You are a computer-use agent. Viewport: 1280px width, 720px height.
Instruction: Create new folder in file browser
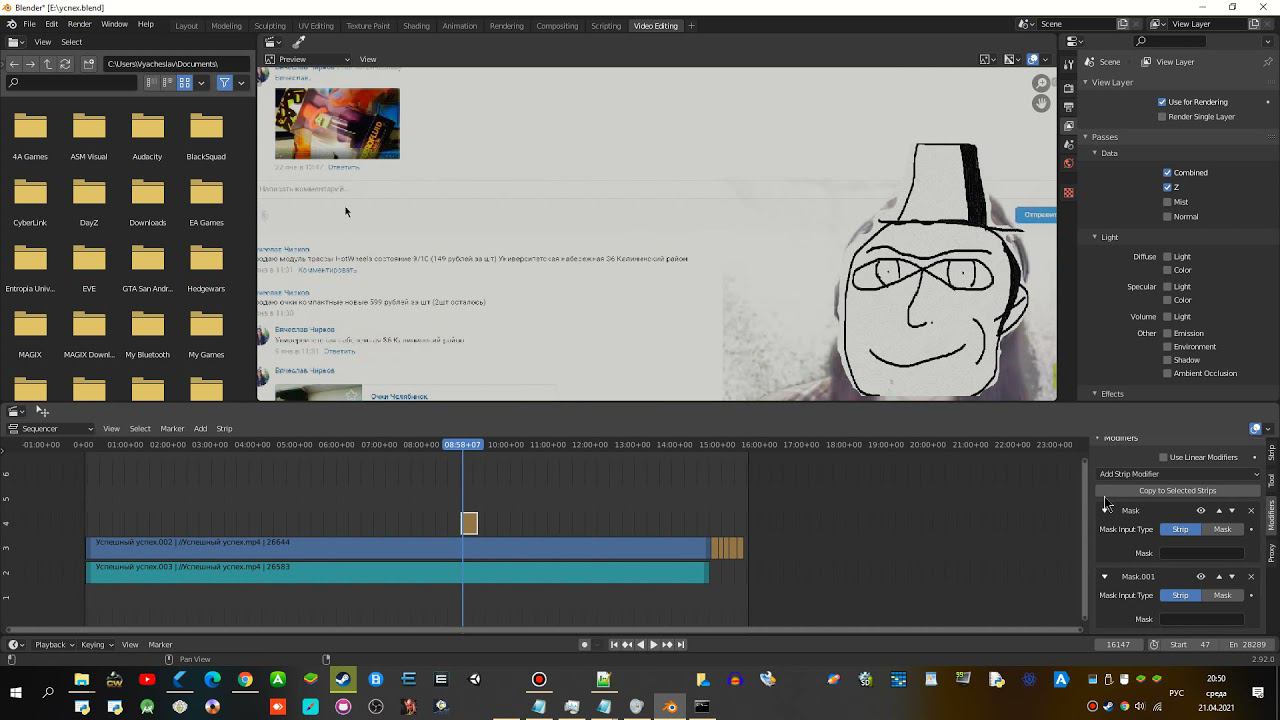(x=89, y=63)
